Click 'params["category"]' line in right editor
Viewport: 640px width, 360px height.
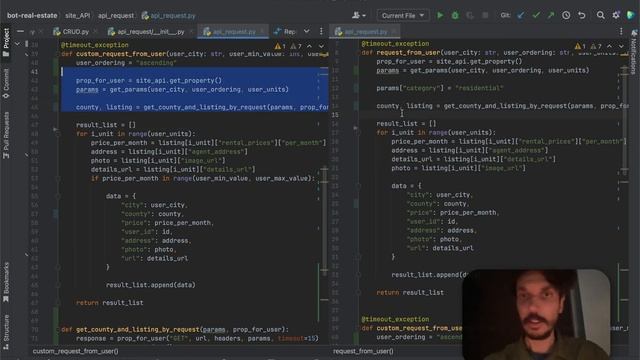(440, 88)
